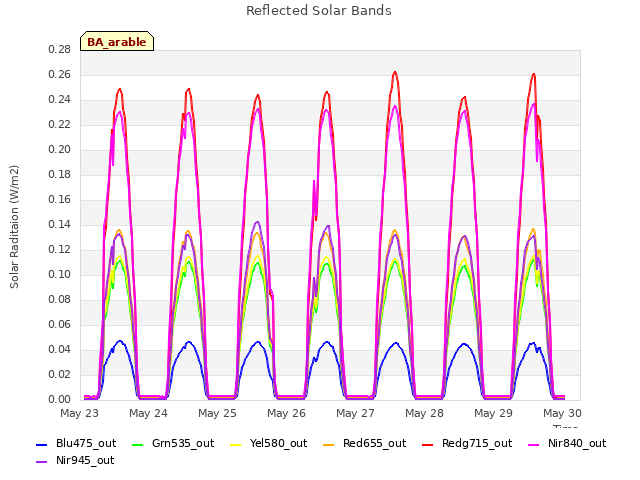Click the May 25 x-axis label
Image resolution: width=640 pixels, height=480 pixels.
[x=218, y=413]
